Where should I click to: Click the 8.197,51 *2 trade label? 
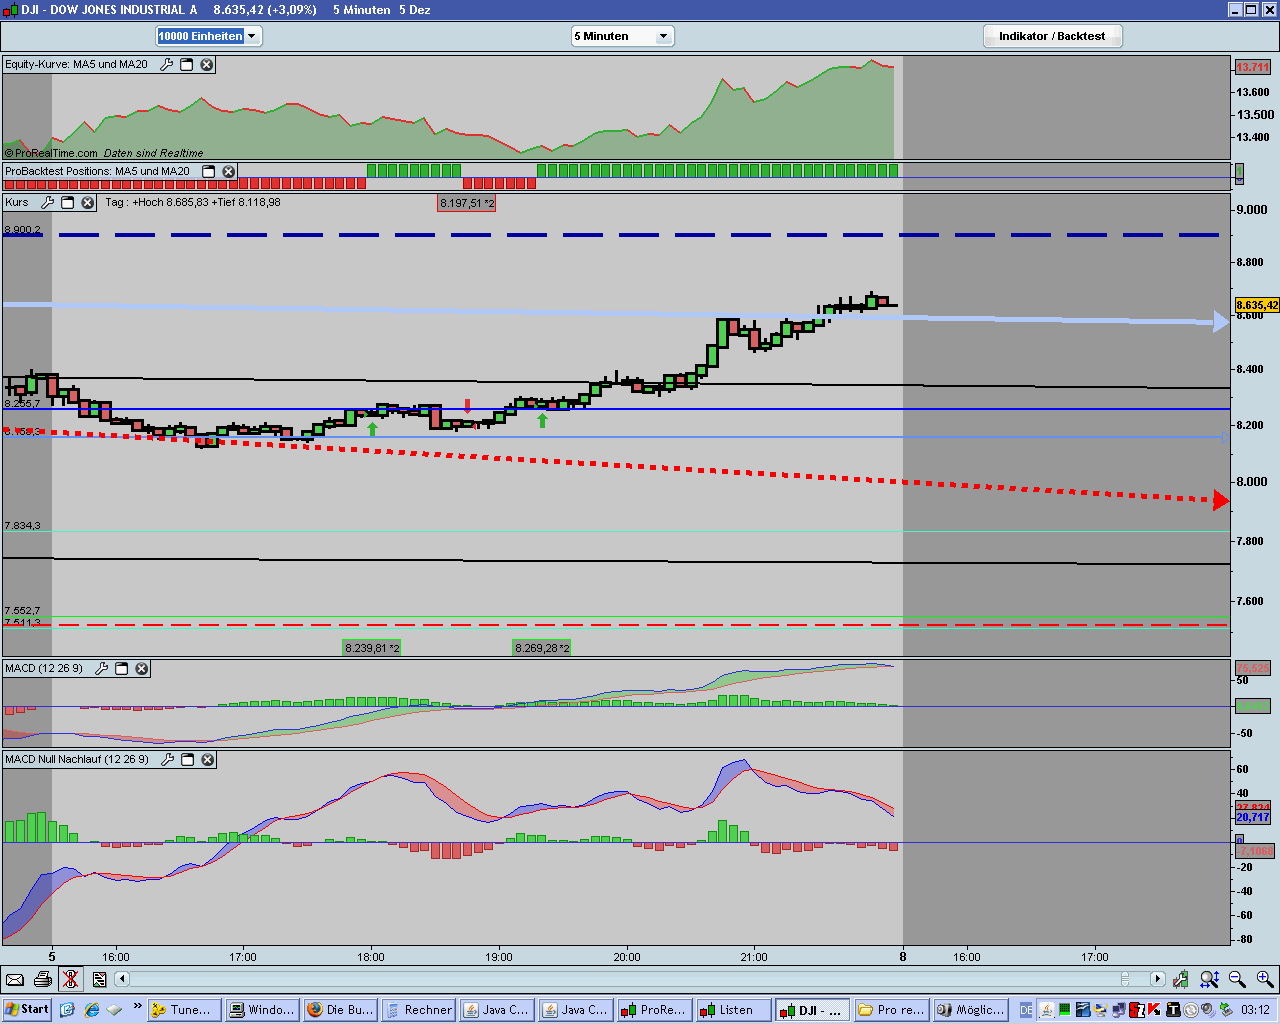pos(467,203)
